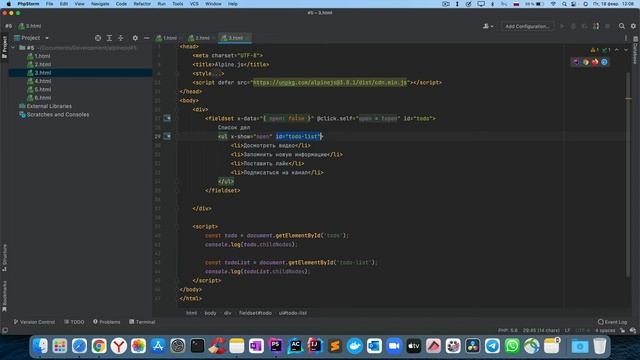The height and width of the screenshot is (360, 640).
Task: Toggle tool window quick access icon
Action: (x=5, y=331)
